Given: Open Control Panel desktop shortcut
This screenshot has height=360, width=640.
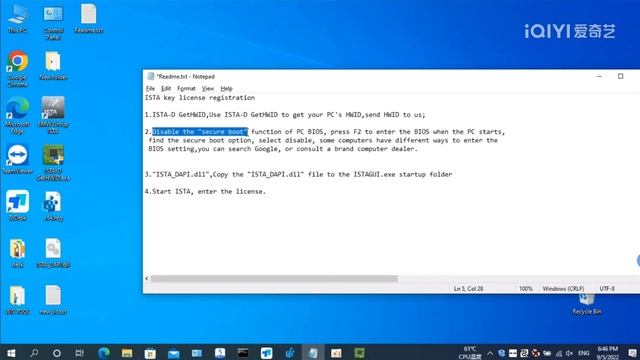Looking at the screenshot, I should [x=53, y=22].
